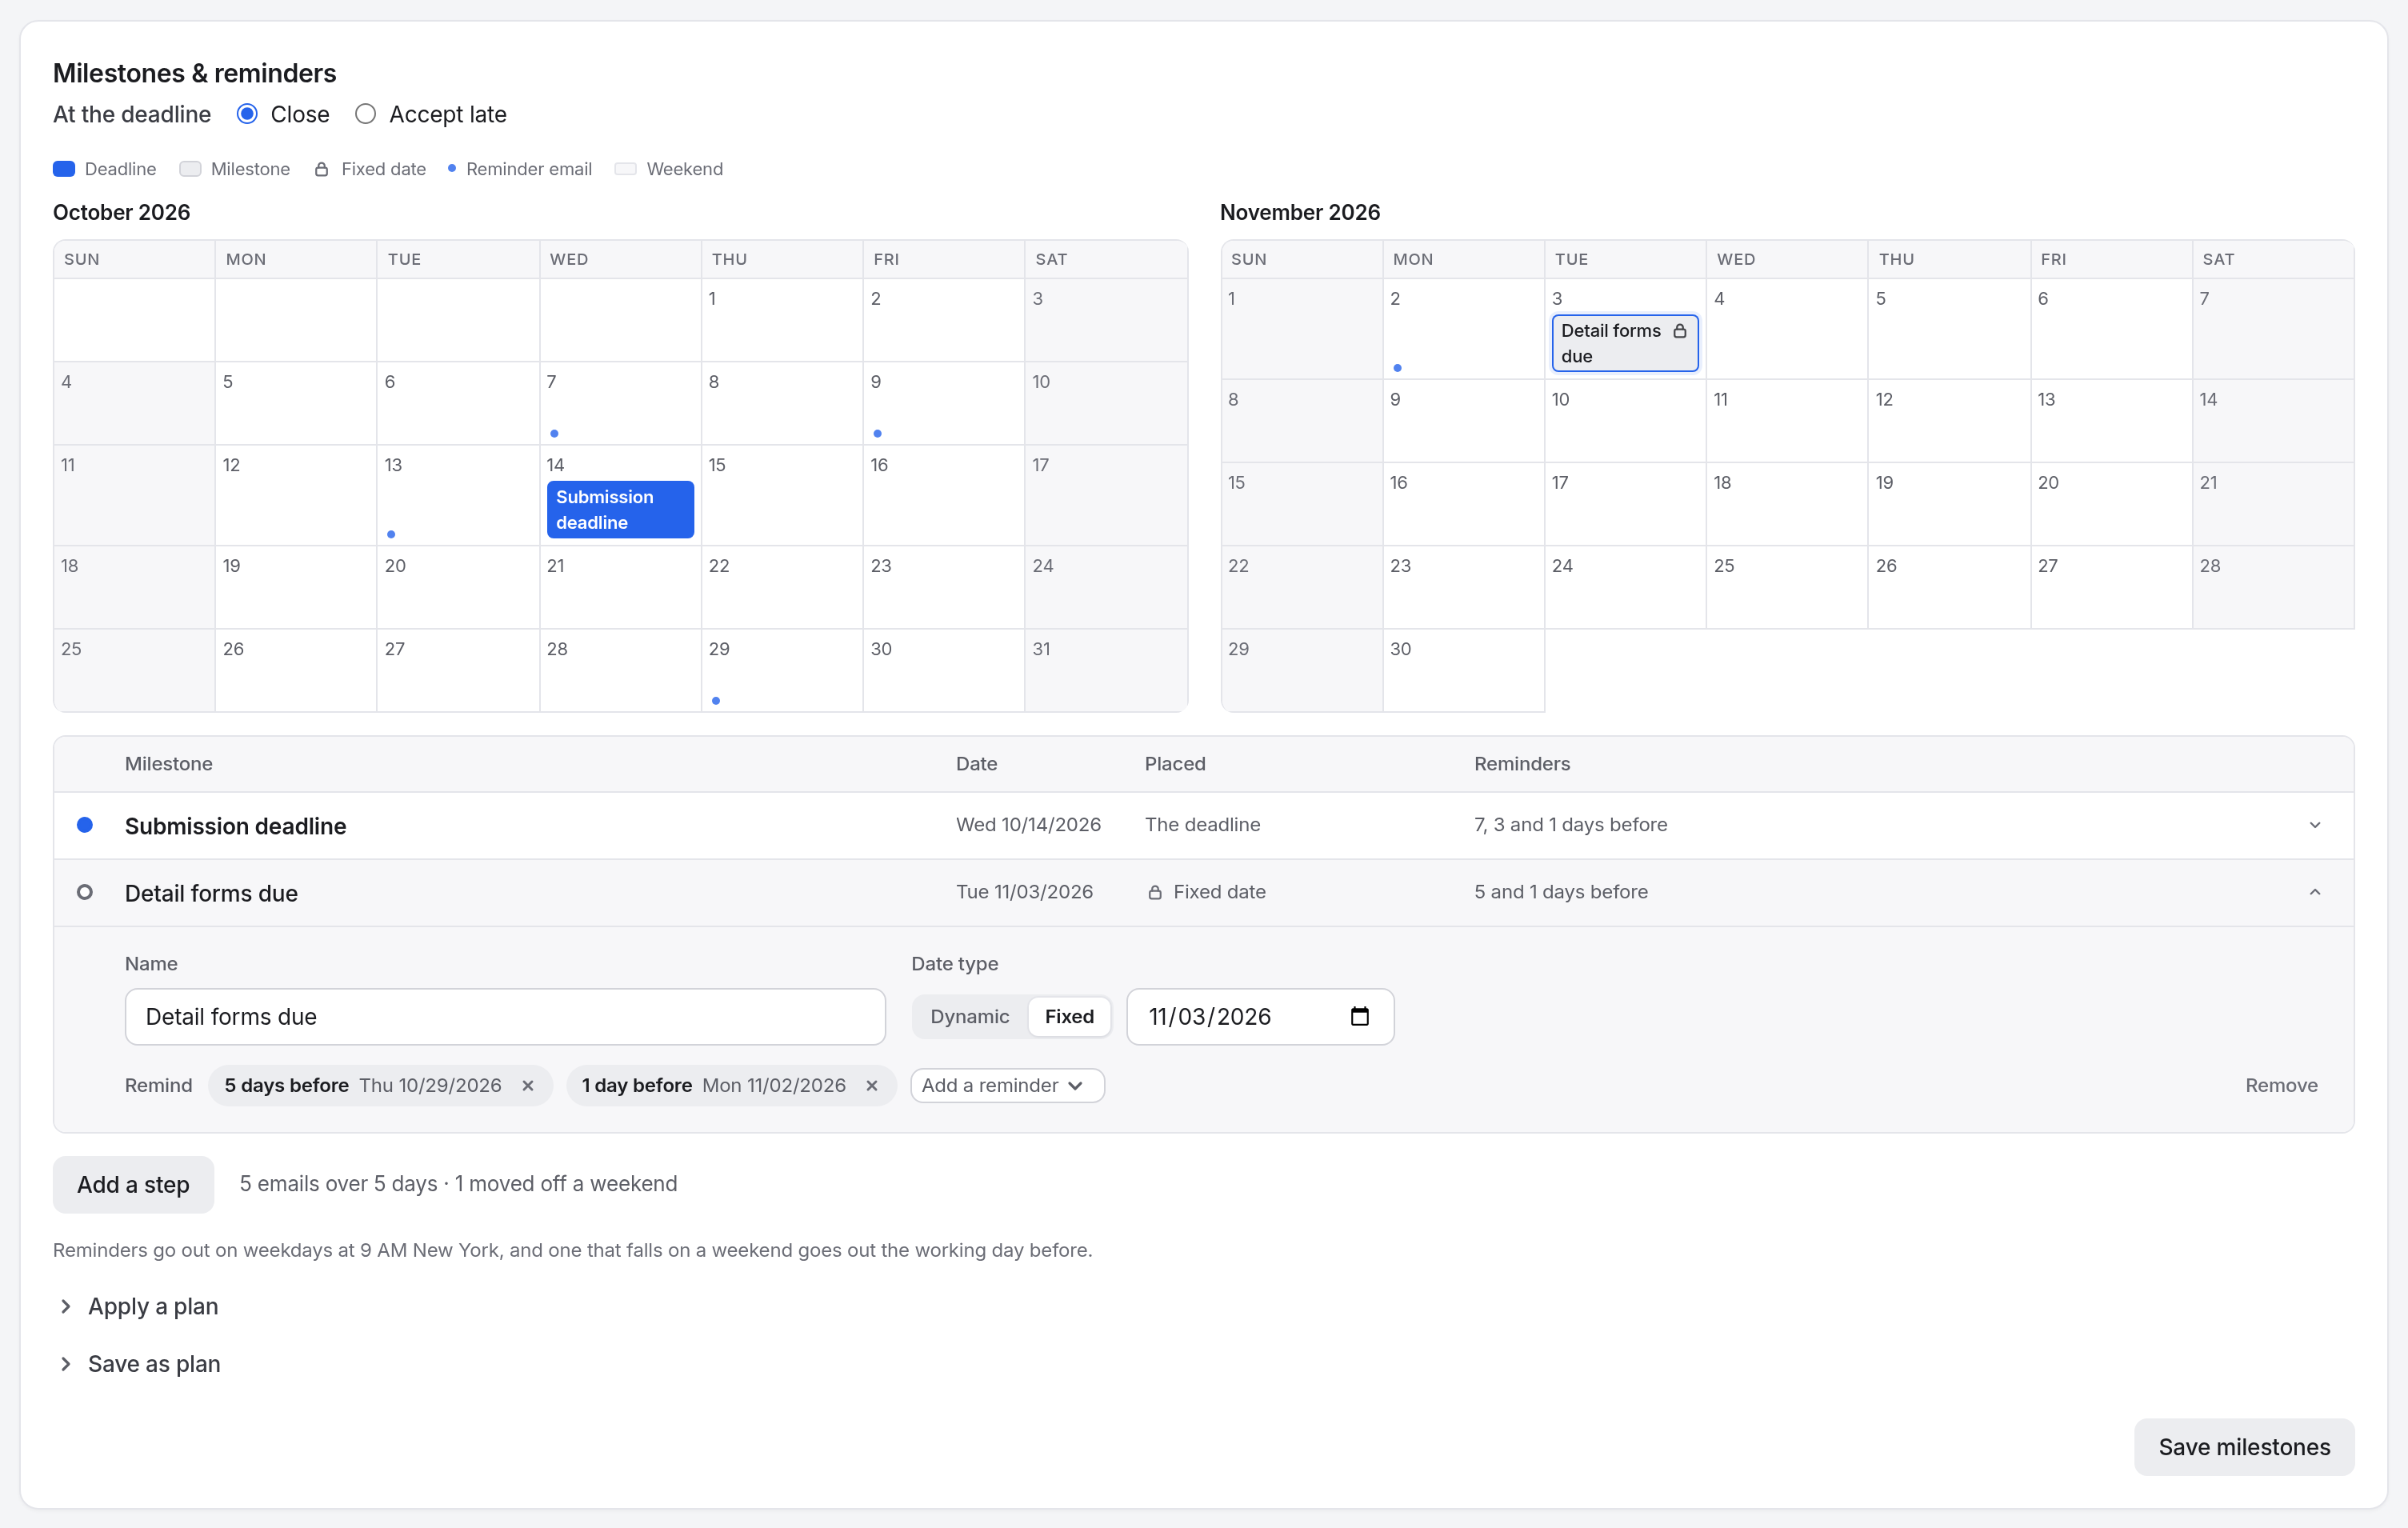2408x1528 pixels.
Task: Click the blue dot beside Submission deadline row
Action: (x=85, y=824)
